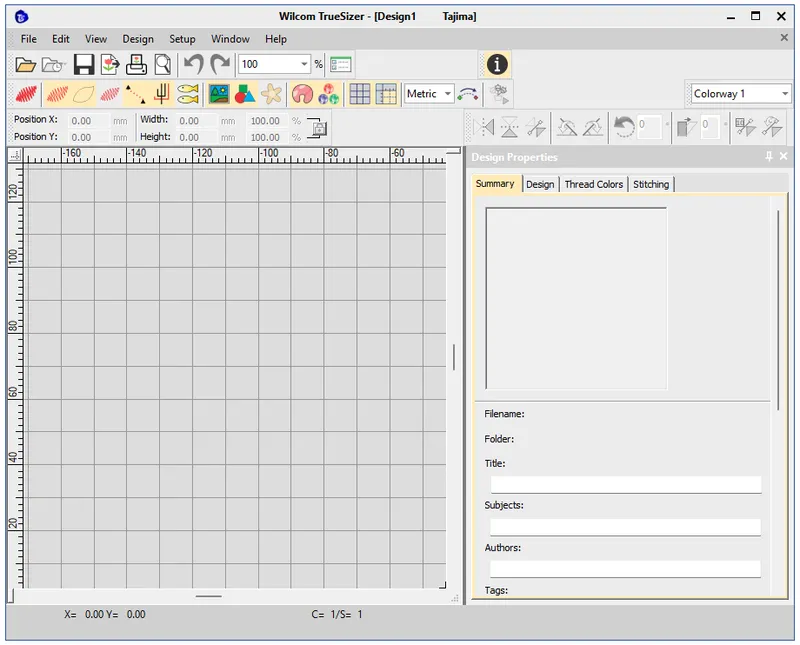
Task: Open the Colorway 1 dropdown
Action: pyautogui.click(x=785, y=94)
